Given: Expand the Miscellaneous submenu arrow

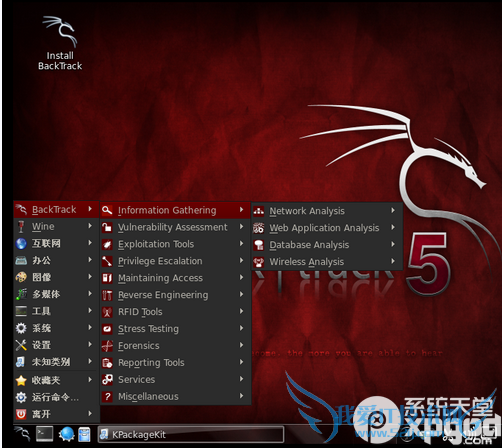Looking at the screenshot, I should [x=241, y=396].
